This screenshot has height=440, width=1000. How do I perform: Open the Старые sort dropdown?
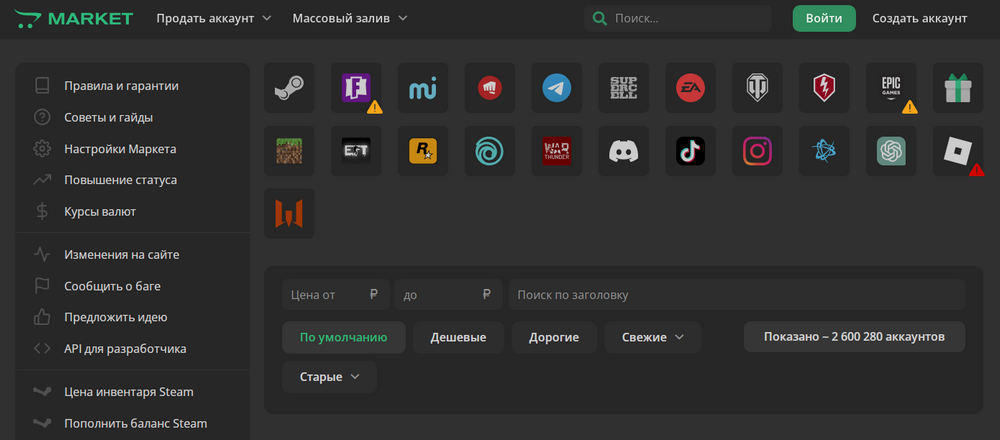(x=329, y=377)
